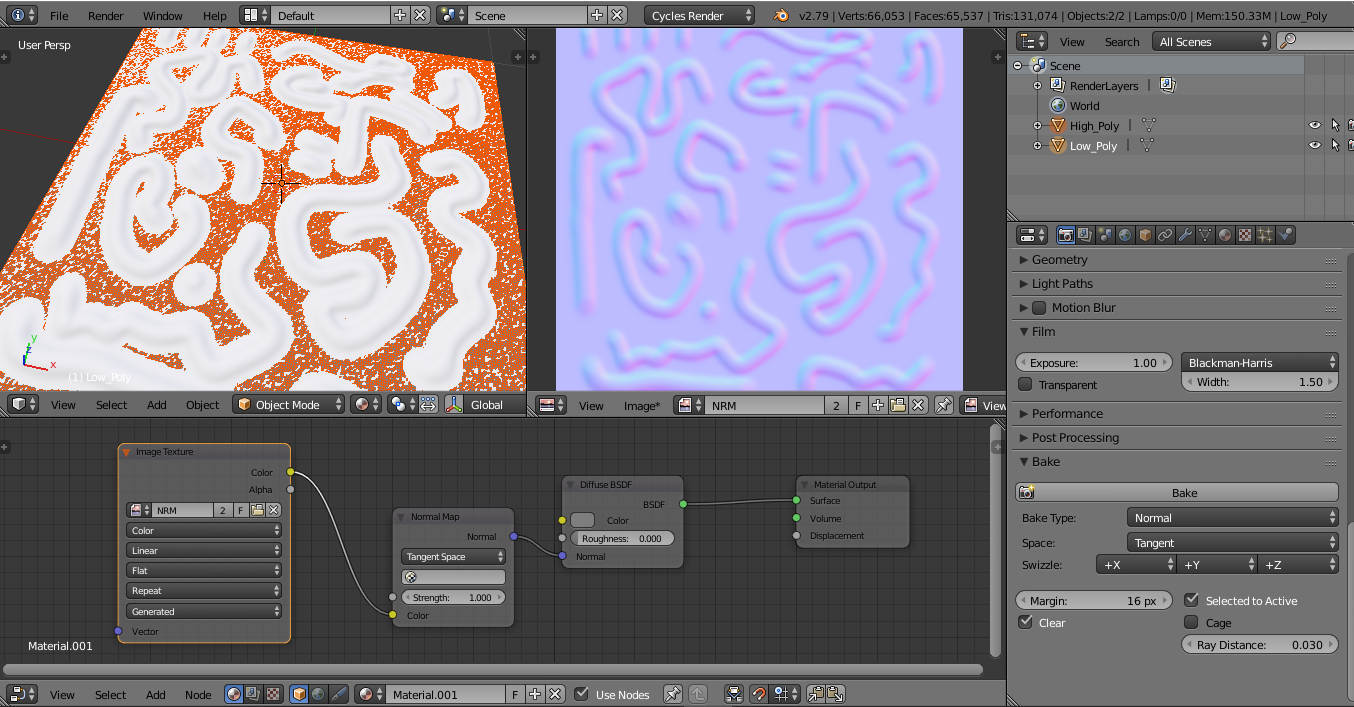Disable the Clear option in Bake panel
The height and width of the screenshot is (707, 1354).
(x=1026, y=622)
